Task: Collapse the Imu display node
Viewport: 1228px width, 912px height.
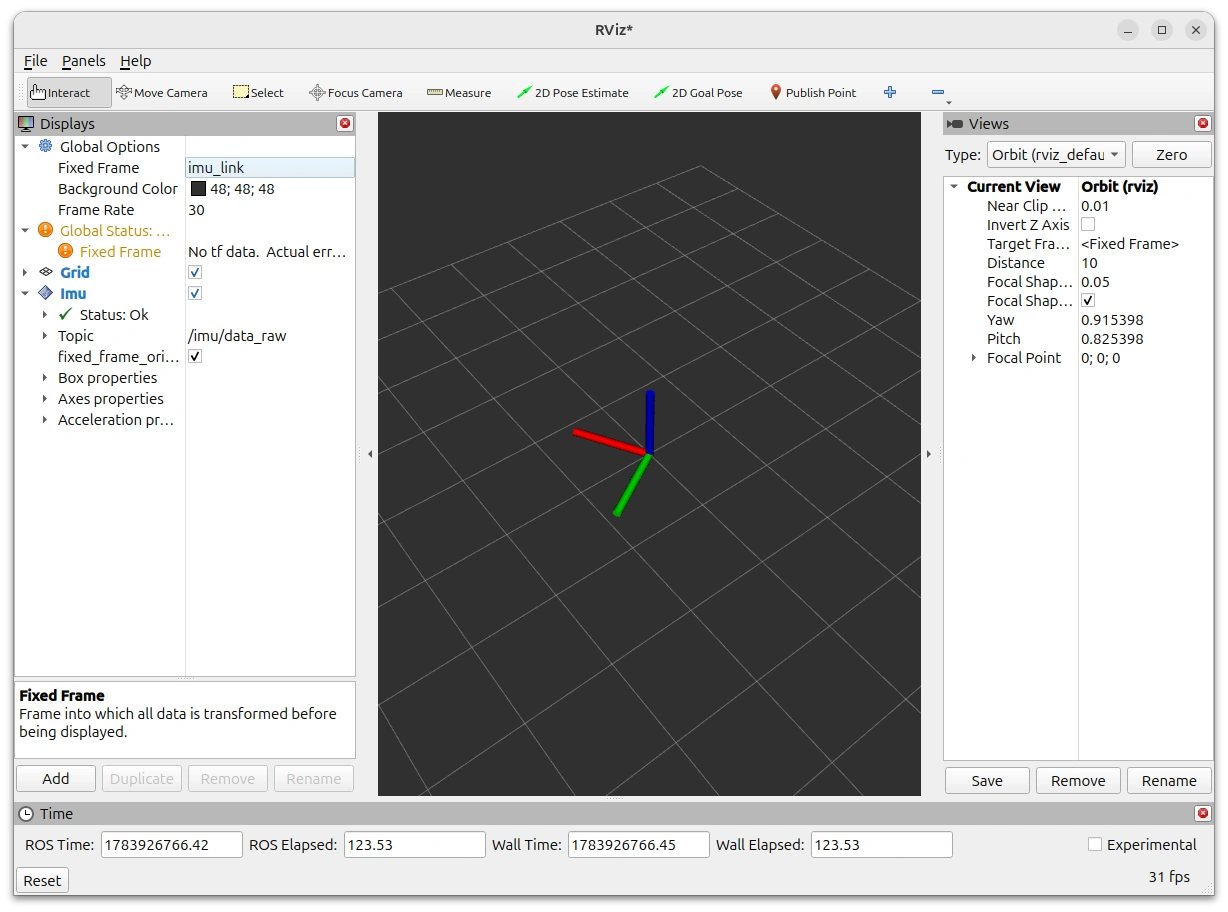Action: click(x=25, y=294)
